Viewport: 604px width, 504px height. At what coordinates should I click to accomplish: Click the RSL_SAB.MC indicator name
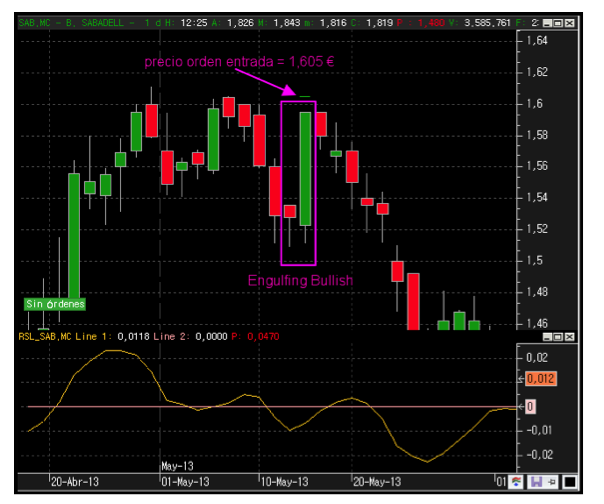pyautogui.click(x=45, y=337)
